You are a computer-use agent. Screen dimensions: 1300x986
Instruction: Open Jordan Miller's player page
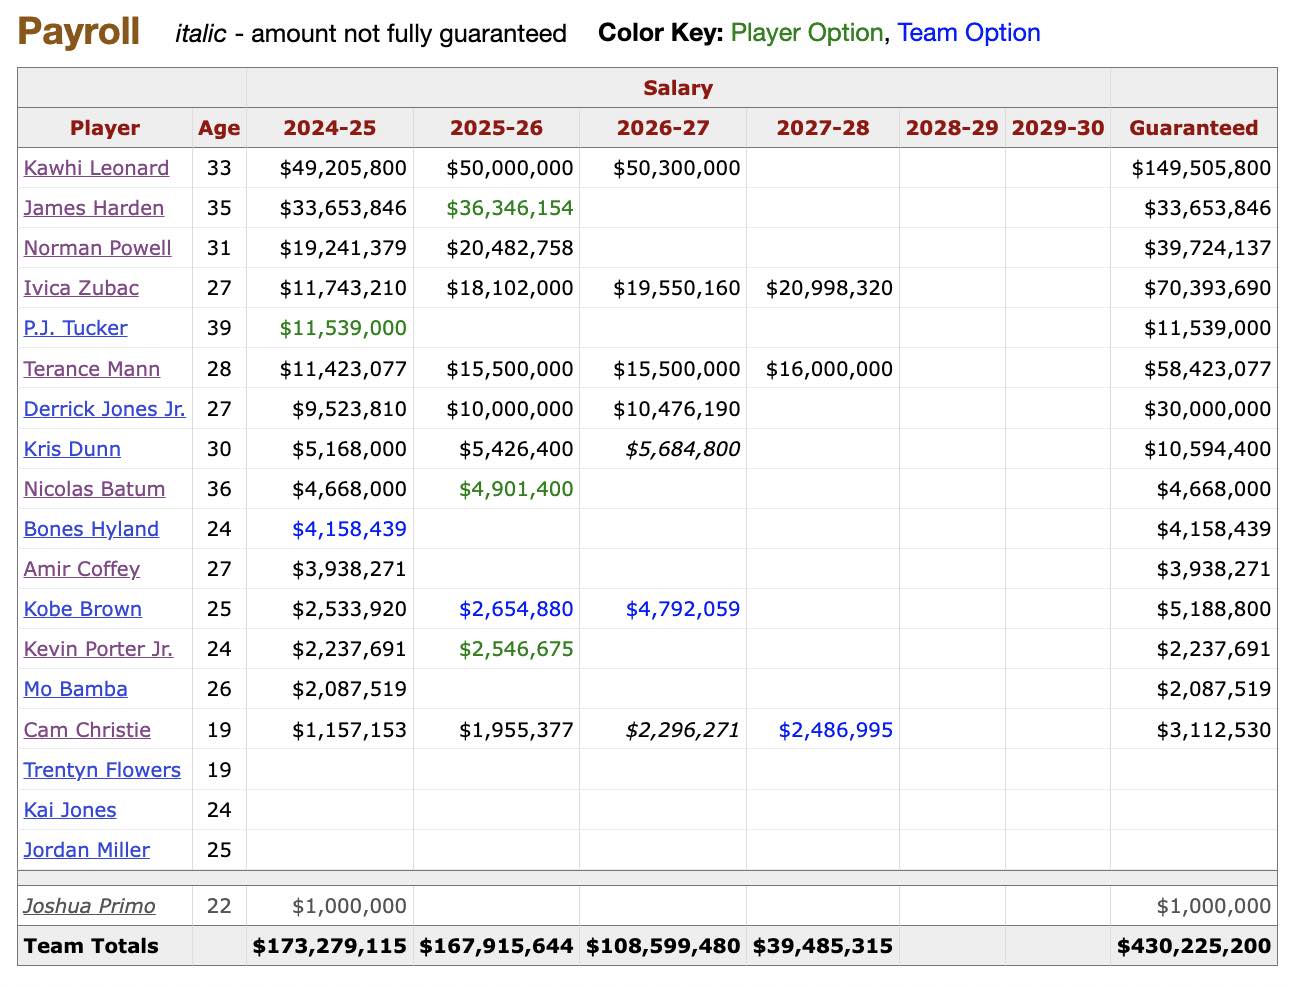87,850
